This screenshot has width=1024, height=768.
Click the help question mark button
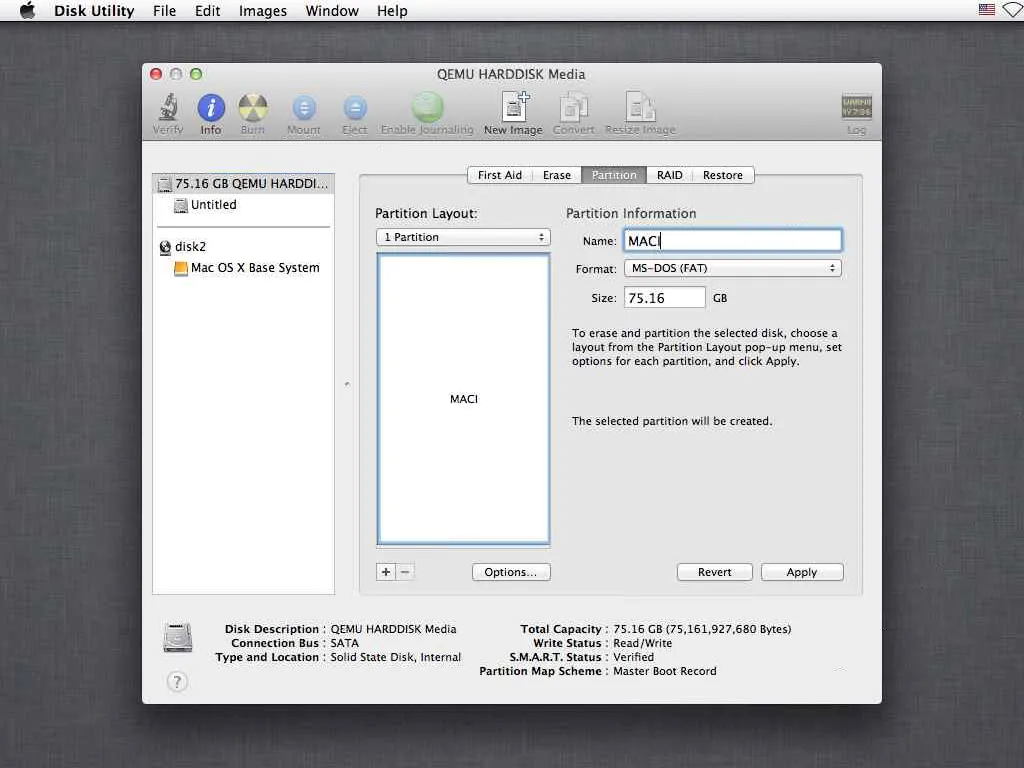pyautogui.click(x=177, y=682)
